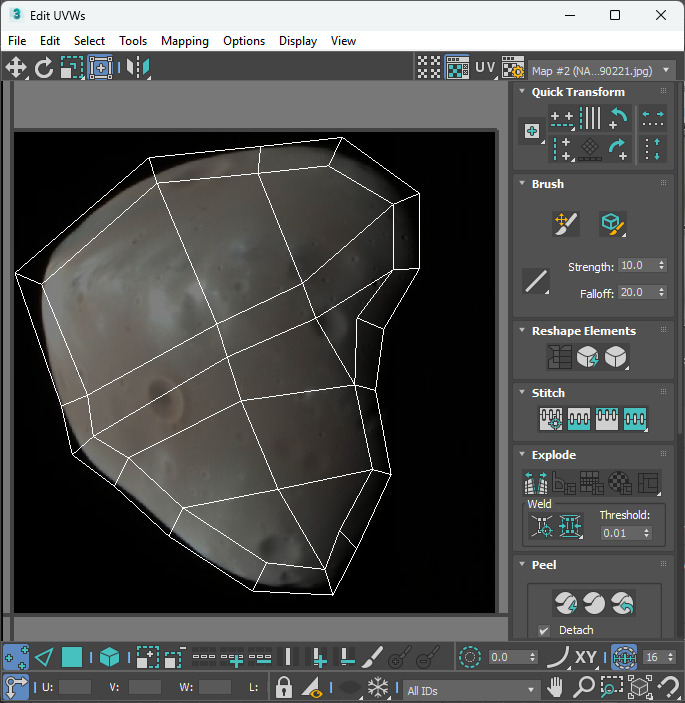Click the Set pivot icon
Screen dimensions: 685x703
(532, 131)
